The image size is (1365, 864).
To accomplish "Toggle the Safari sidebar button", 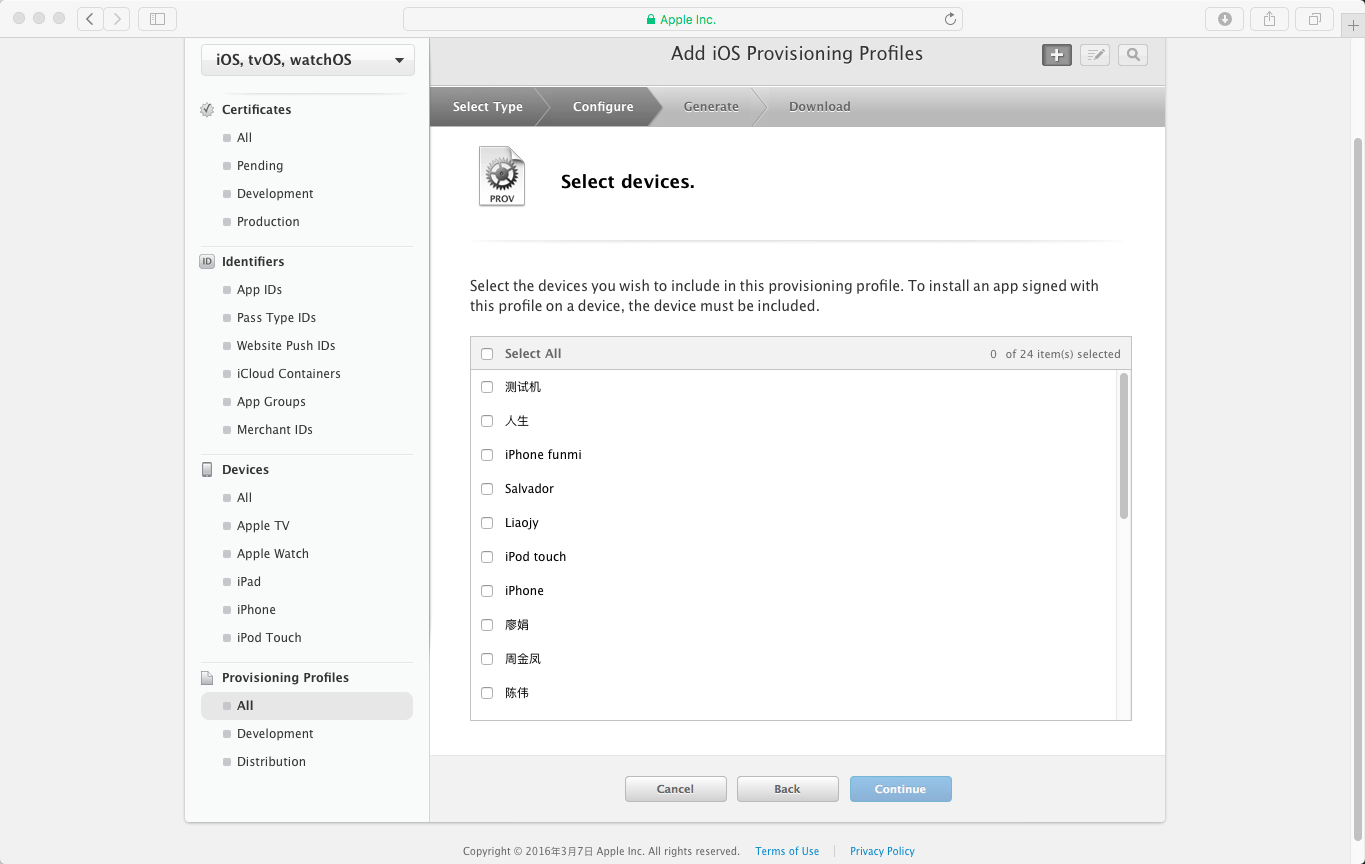I will point(157,18).
